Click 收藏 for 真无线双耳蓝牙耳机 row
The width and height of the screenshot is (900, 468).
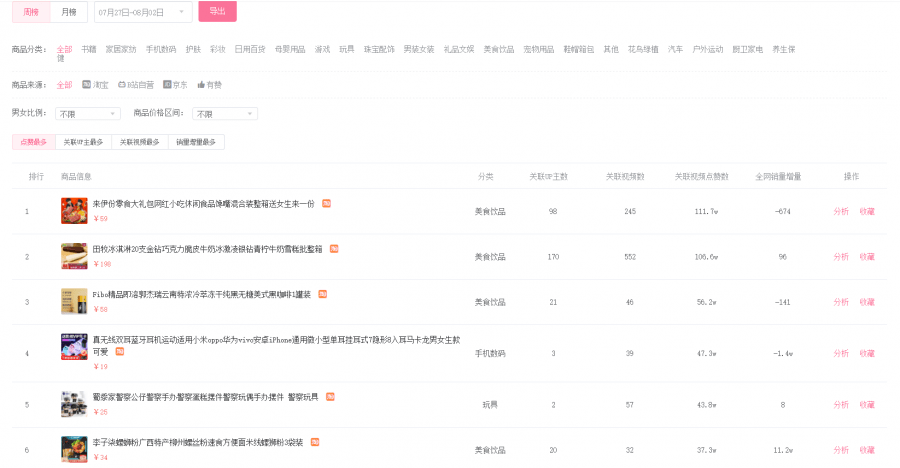[867, 353]
